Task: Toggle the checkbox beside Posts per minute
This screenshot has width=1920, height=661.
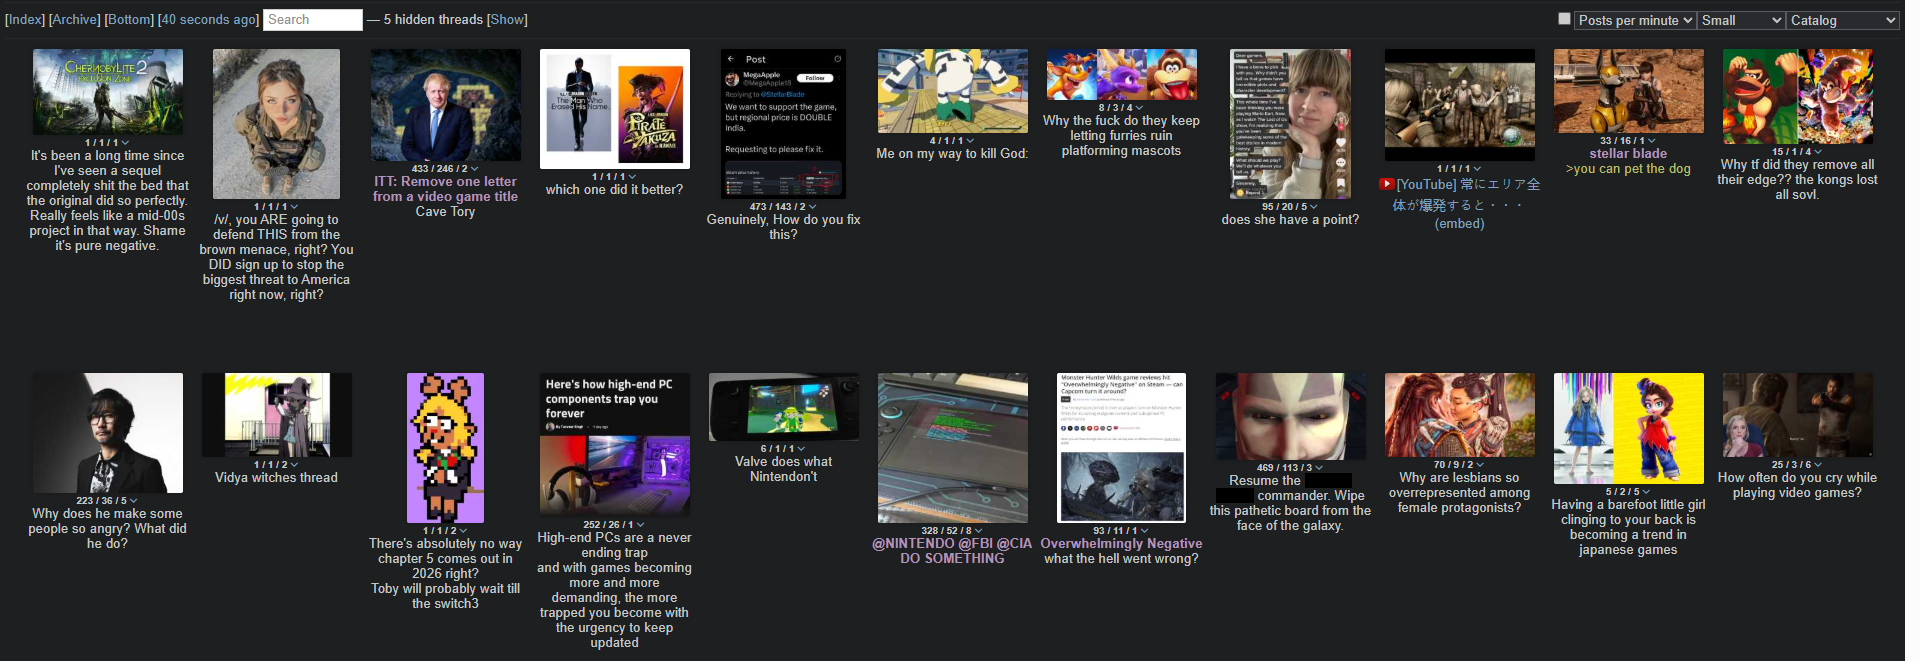Action: point(1564,19)
